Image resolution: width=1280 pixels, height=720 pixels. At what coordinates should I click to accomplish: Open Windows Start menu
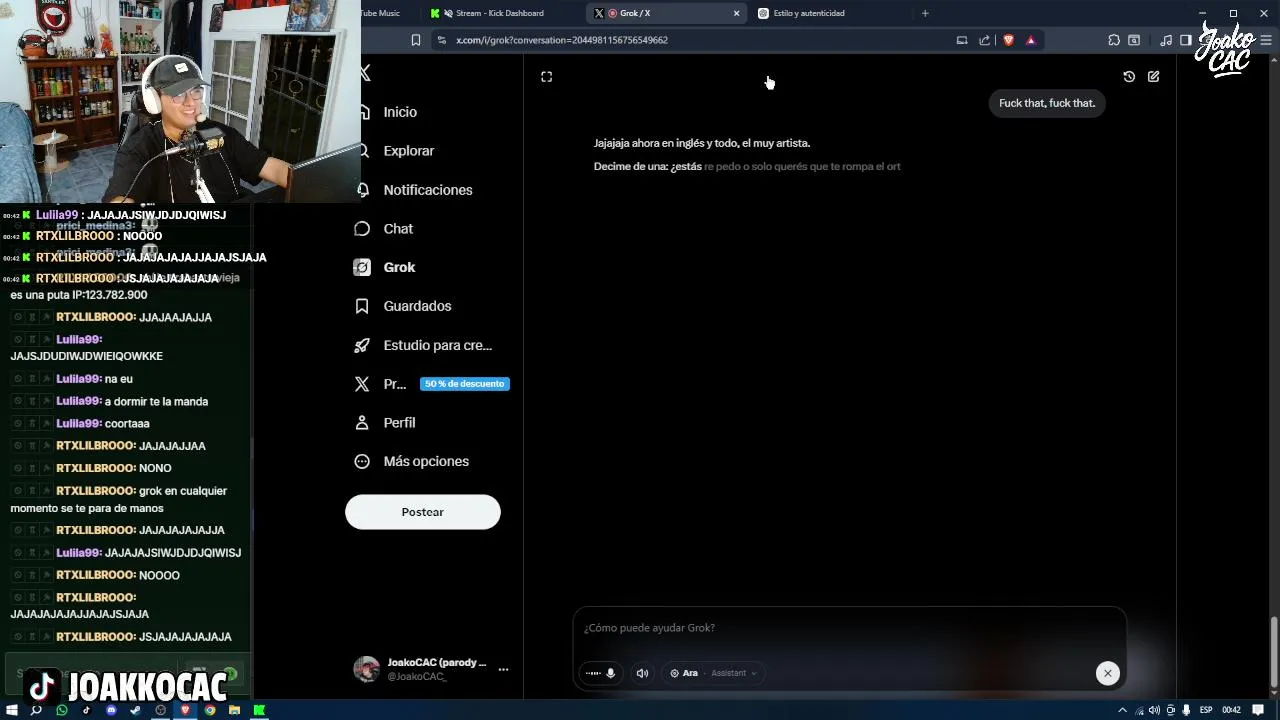coord(12,710)
